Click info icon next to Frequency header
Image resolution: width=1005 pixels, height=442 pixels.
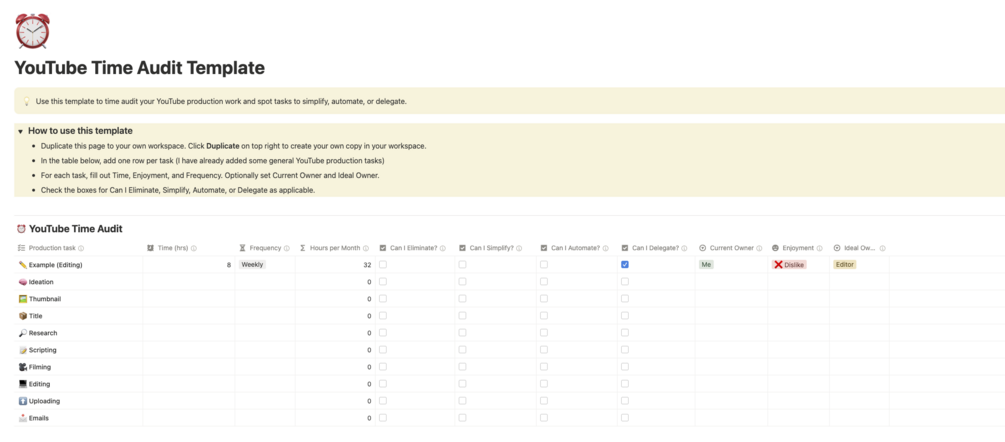(x=287, y=248)
